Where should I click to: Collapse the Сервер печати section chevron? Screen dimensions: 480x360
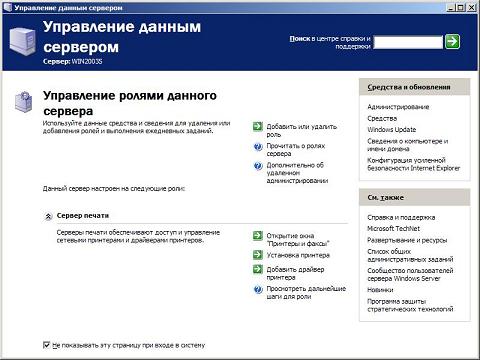point(48,216)
